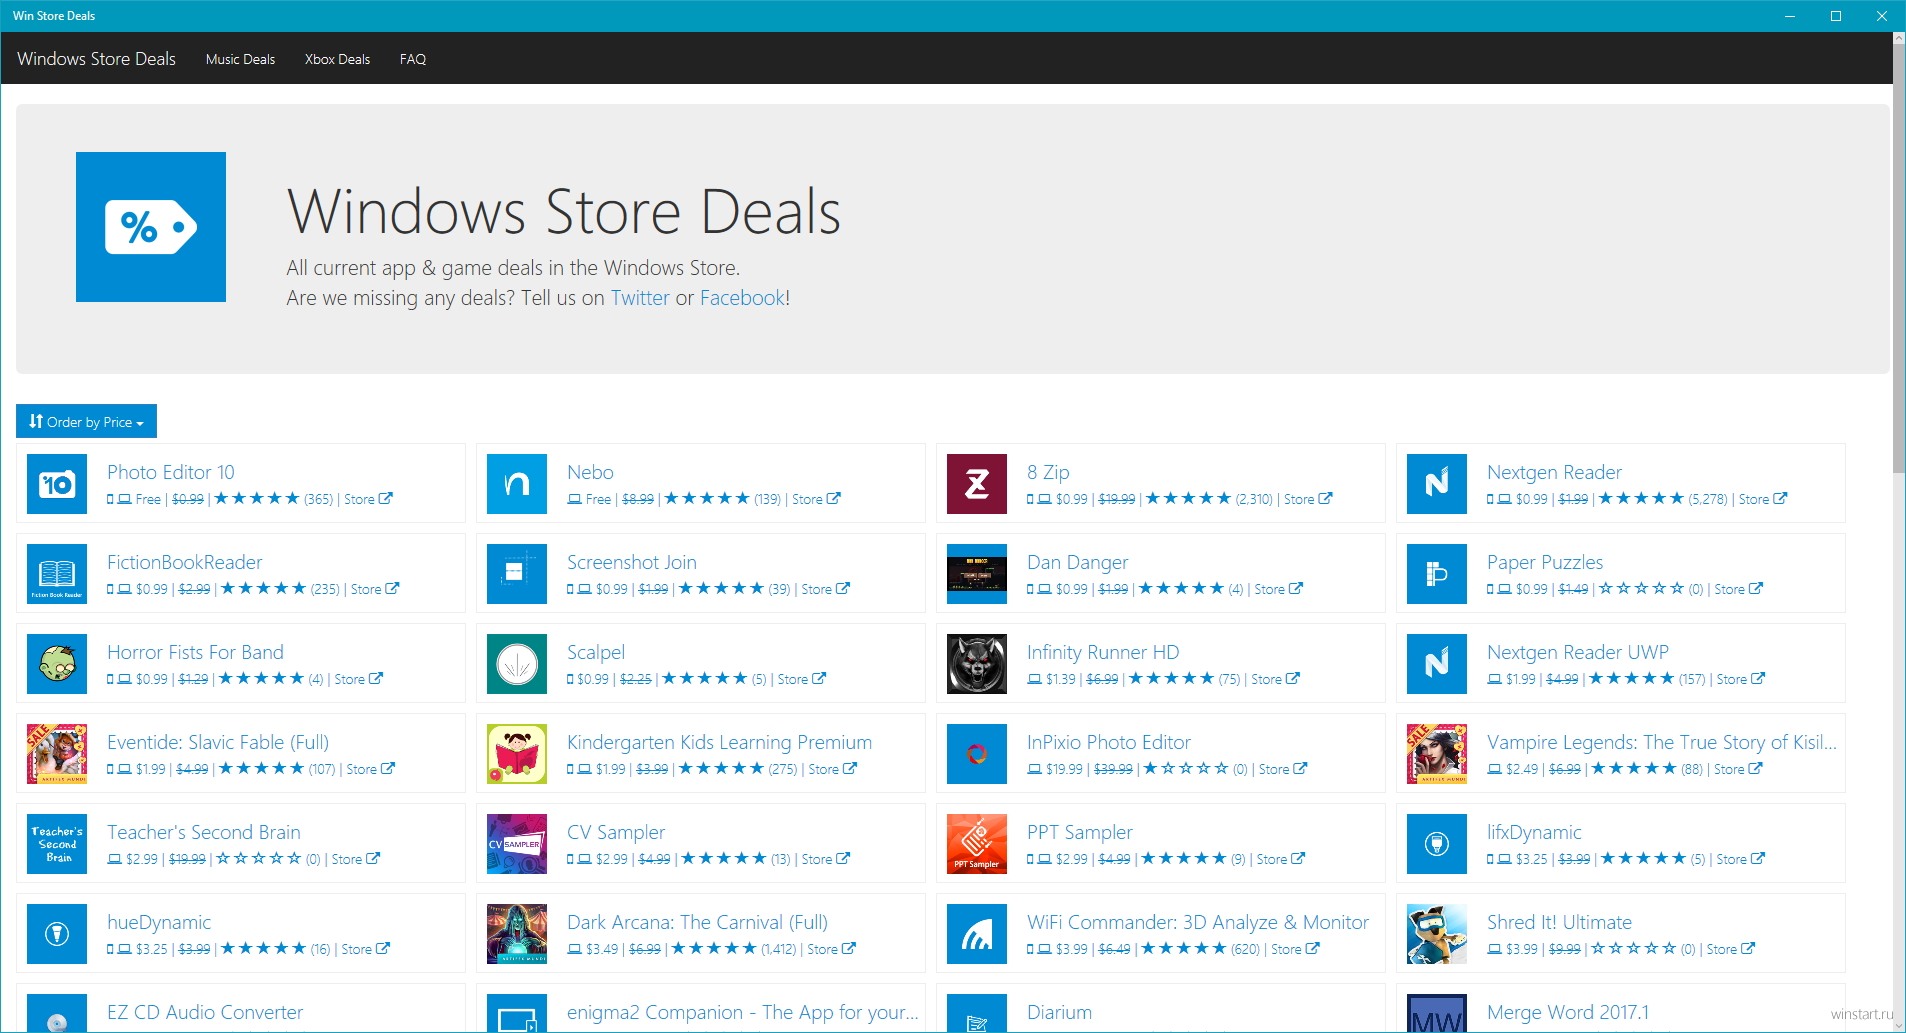
Task: Click the Dan Danger game icon
Action: coord(977,574)
